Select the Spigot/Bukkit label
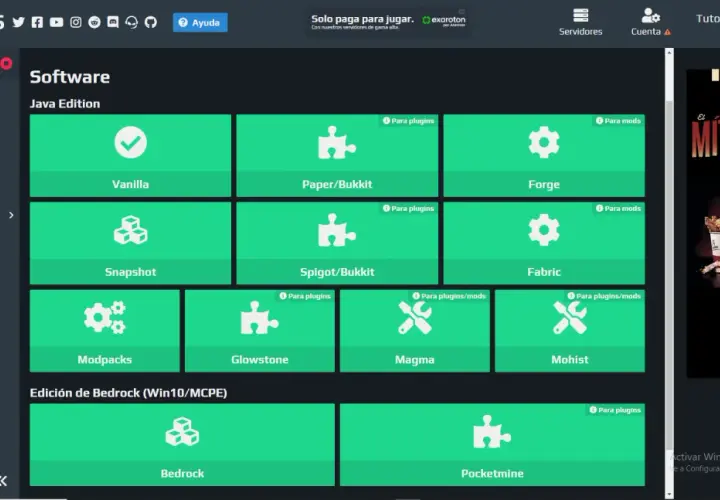This screenshot has width=720, height=500. click(x=337, y=272)
